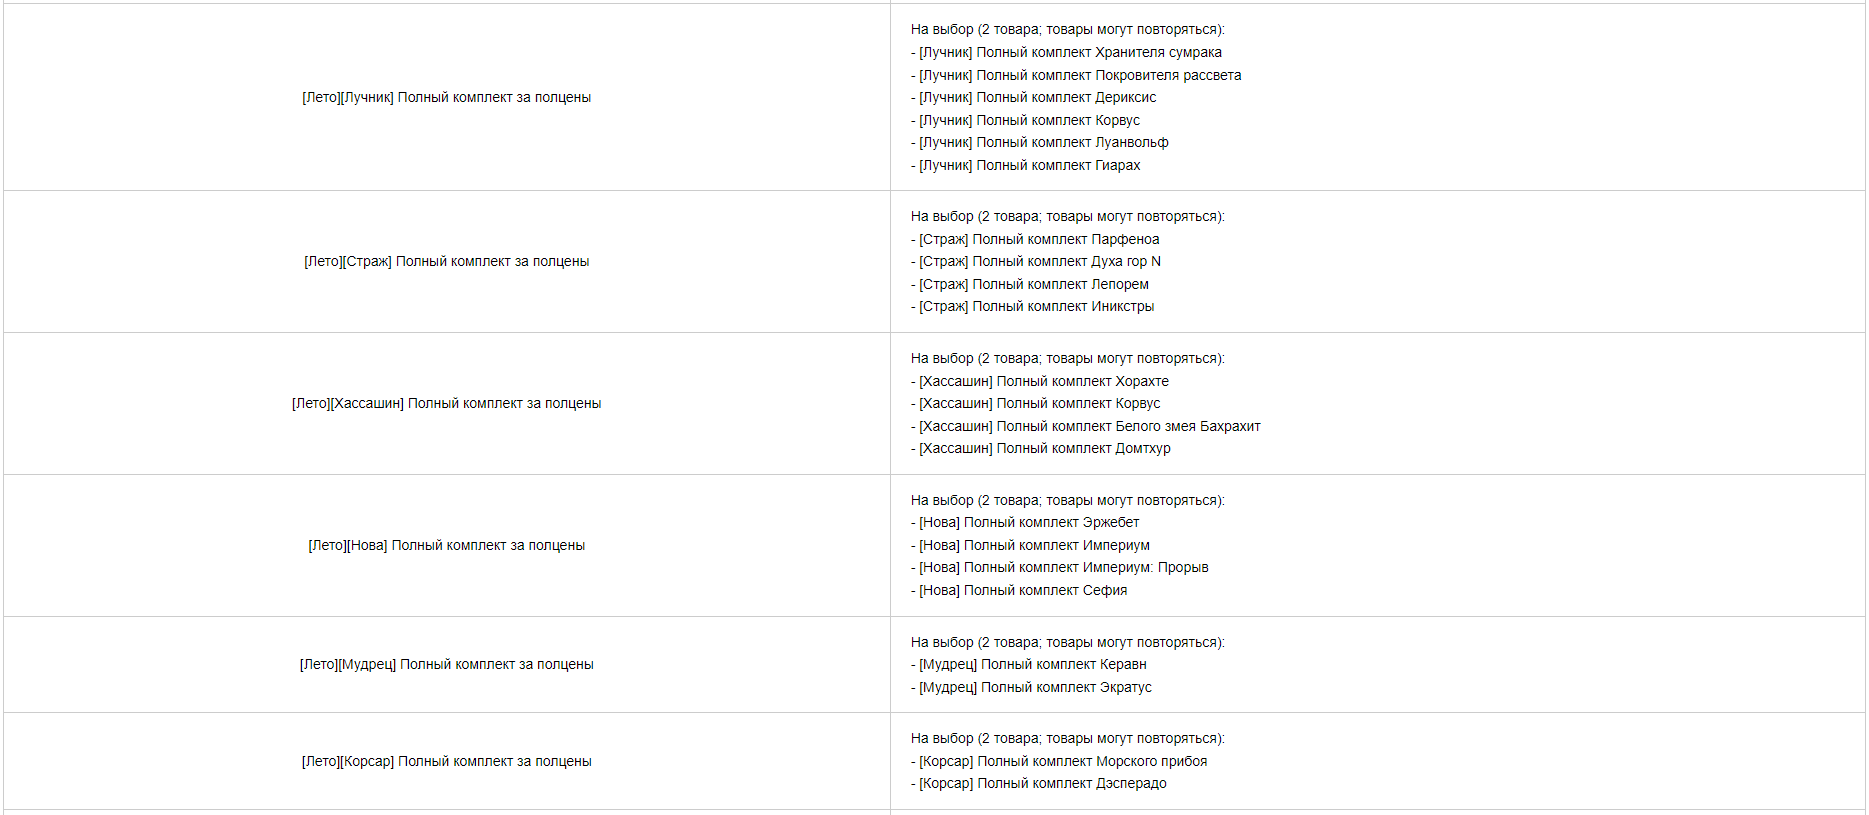Click '[Лучник] Полный комплект Луанвольф' item
Screen dimensions: 1869x815
(1039, 142)
